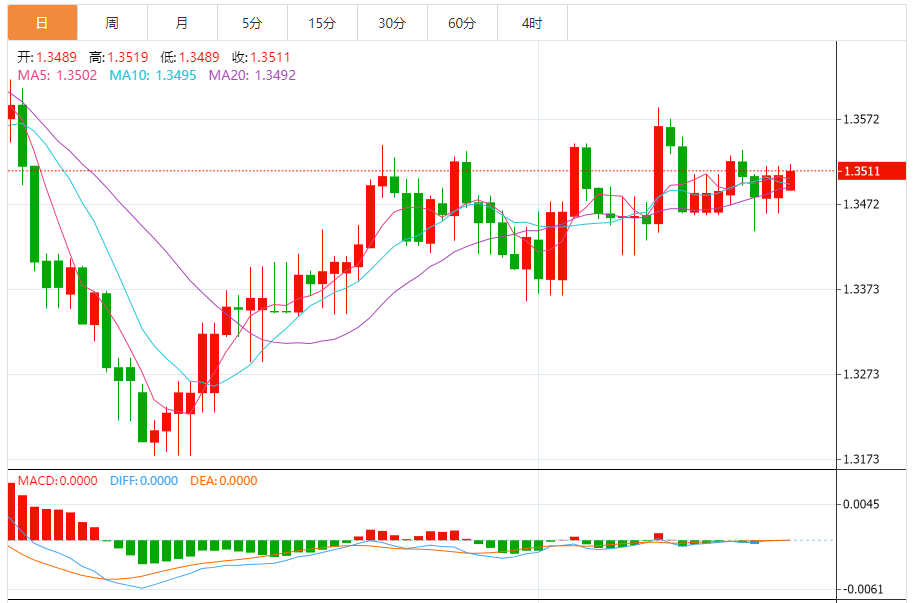Open the 60分 timeframe tab
This screenshot has width=913, height=603.
pos(462,23)
